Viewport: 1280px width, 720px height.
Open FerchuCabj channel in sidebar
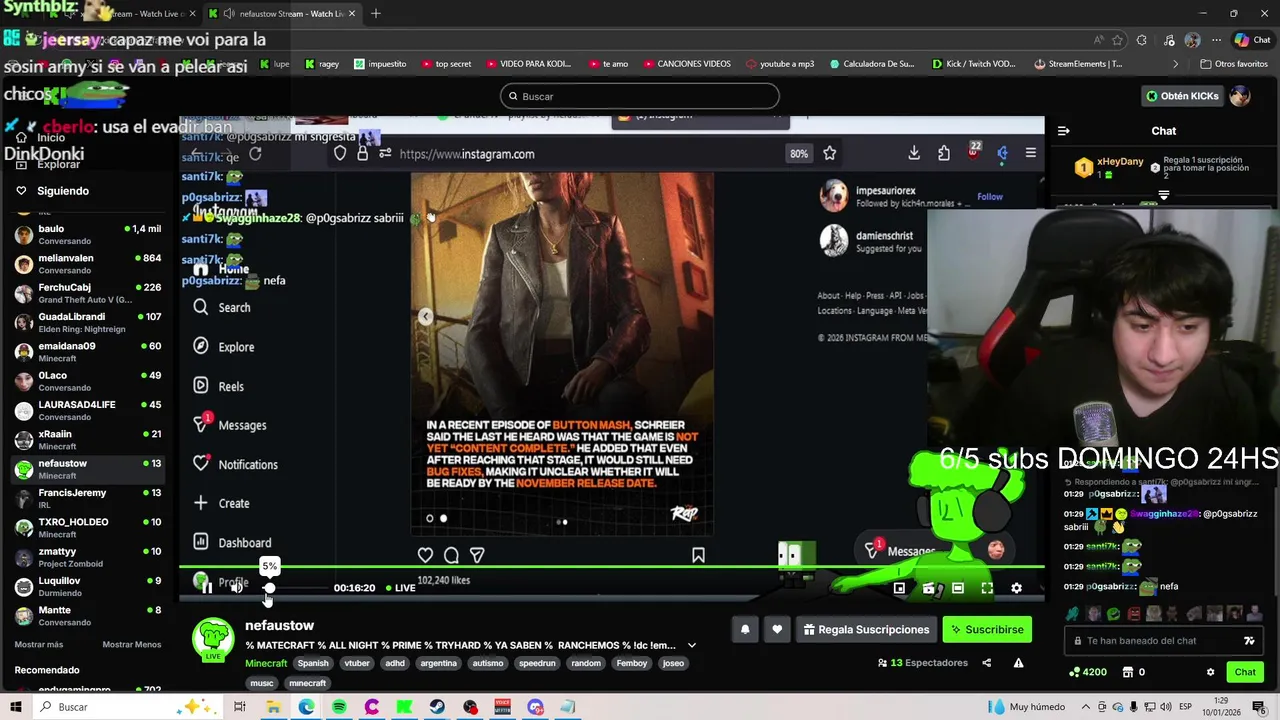pos(88,293)
